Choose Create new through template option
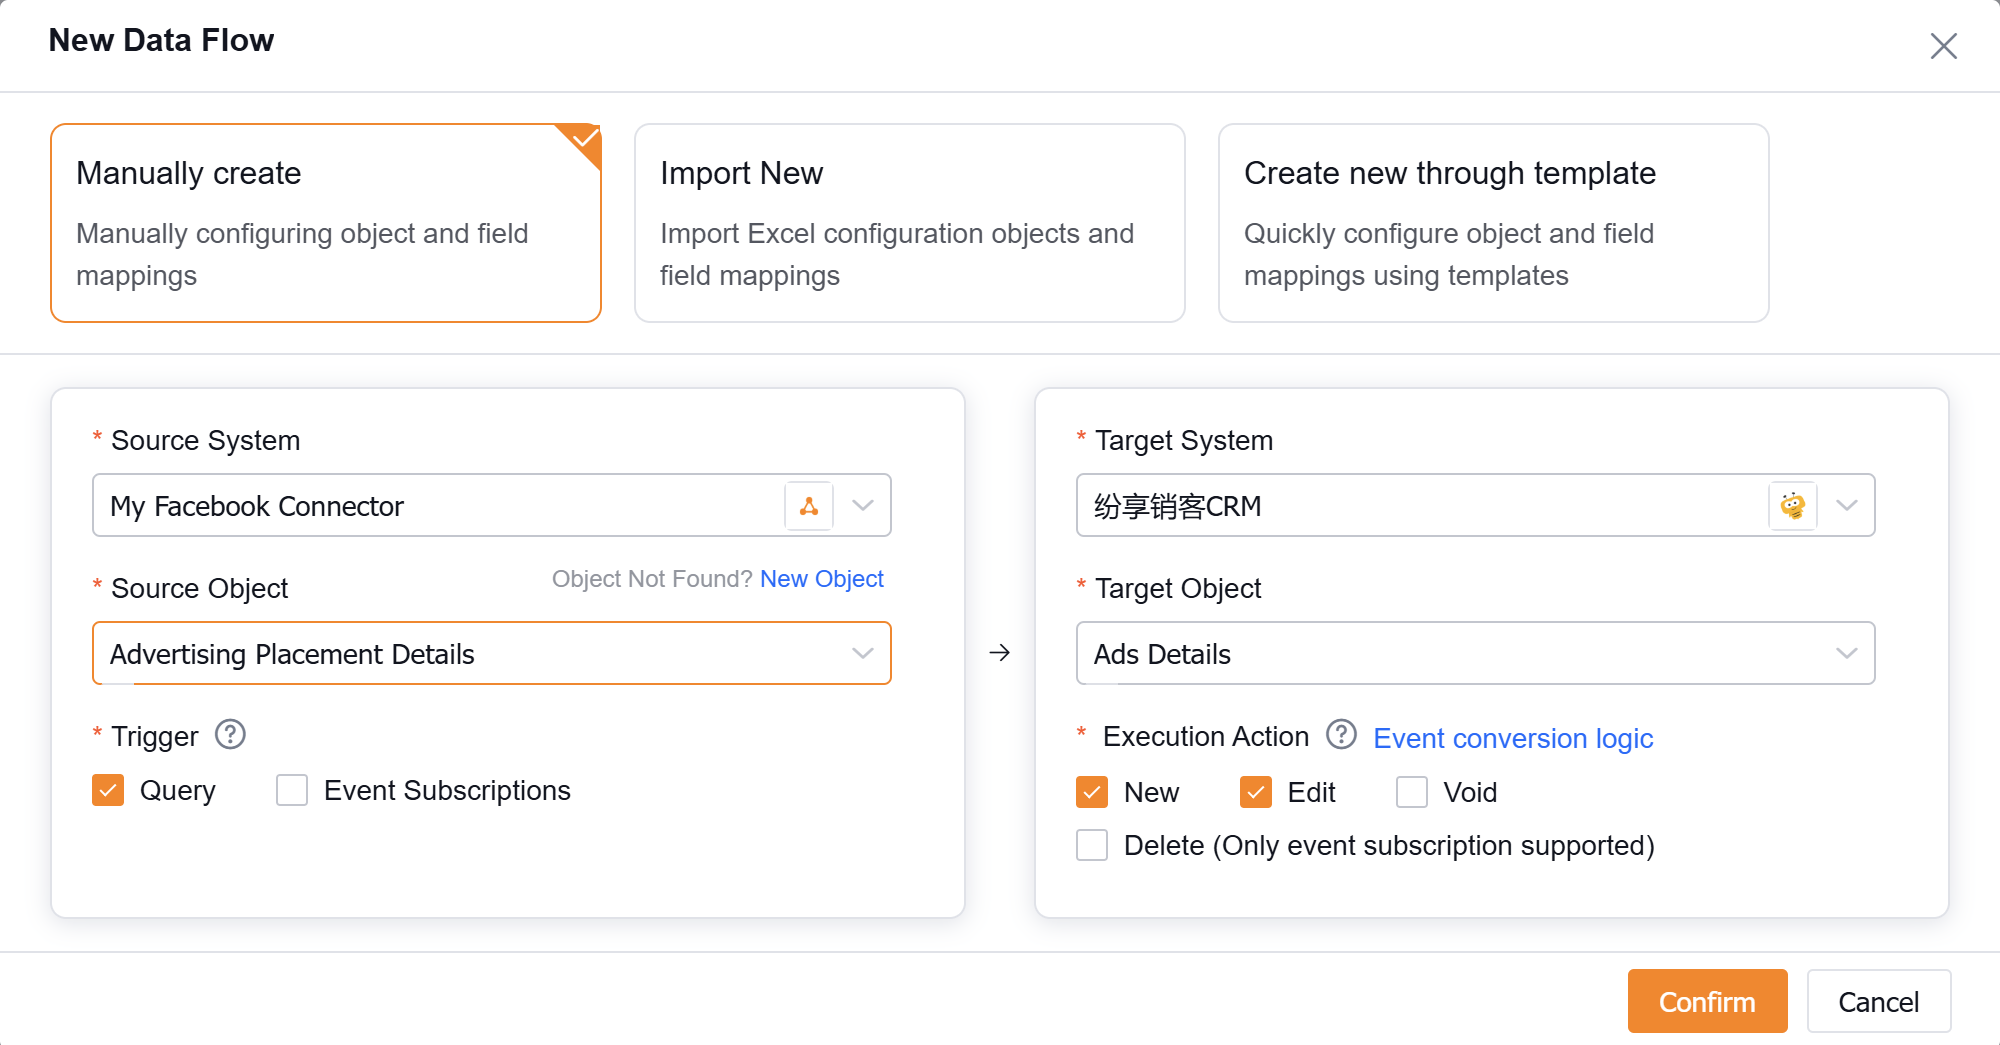The height and width of the screenshot is (1045, 2000). pos(1493,223)
